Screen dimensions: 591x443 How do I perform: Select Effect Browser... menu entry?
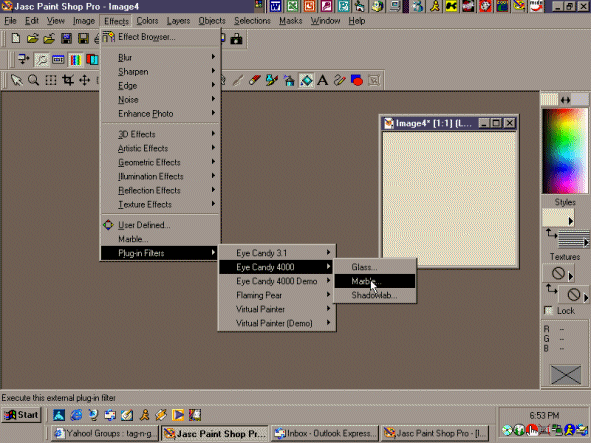tap(161, 37)
